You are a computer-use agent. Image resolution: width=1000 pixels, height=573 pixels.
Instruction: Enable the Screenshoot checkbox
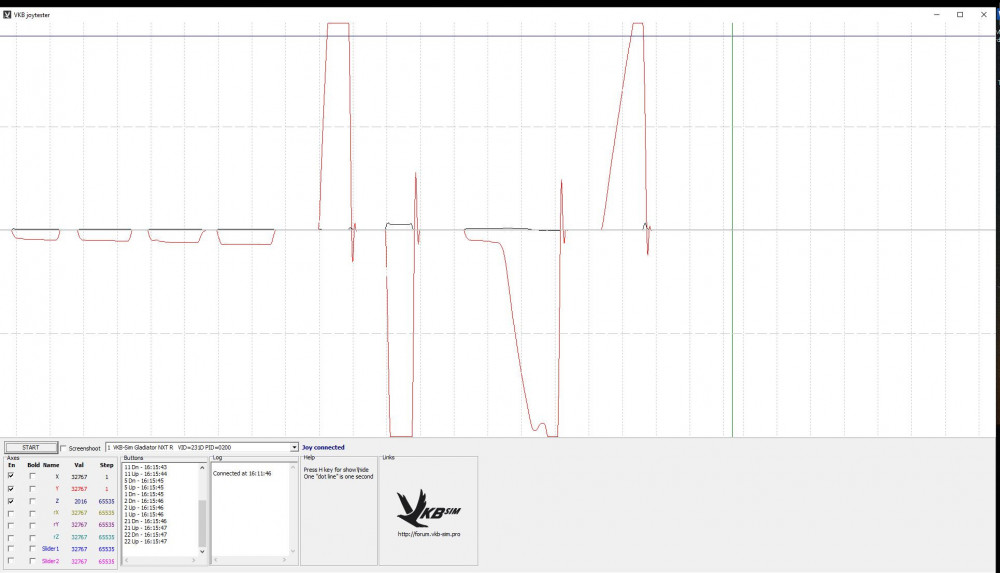(63, 448)
